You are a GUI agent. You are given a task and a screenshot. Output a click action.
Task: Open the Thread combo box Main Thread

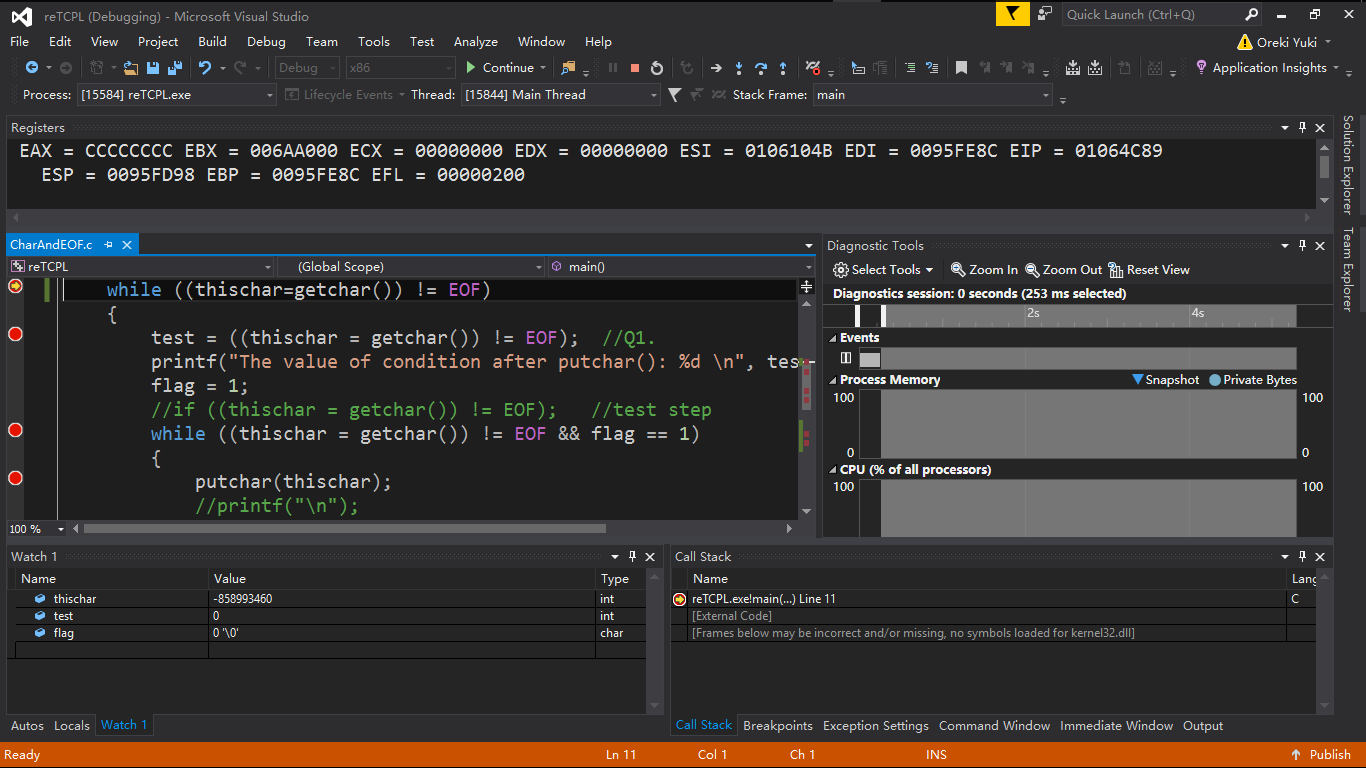[560, 94]
